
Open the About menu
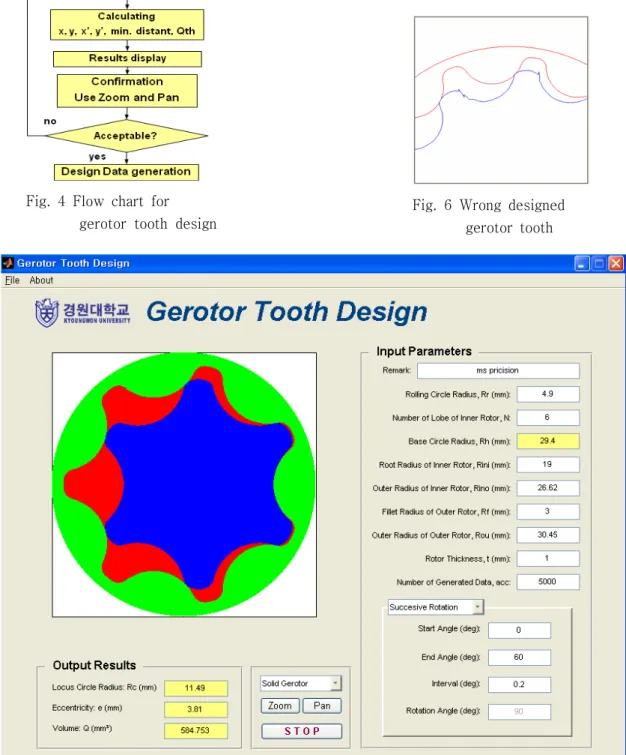41,280
